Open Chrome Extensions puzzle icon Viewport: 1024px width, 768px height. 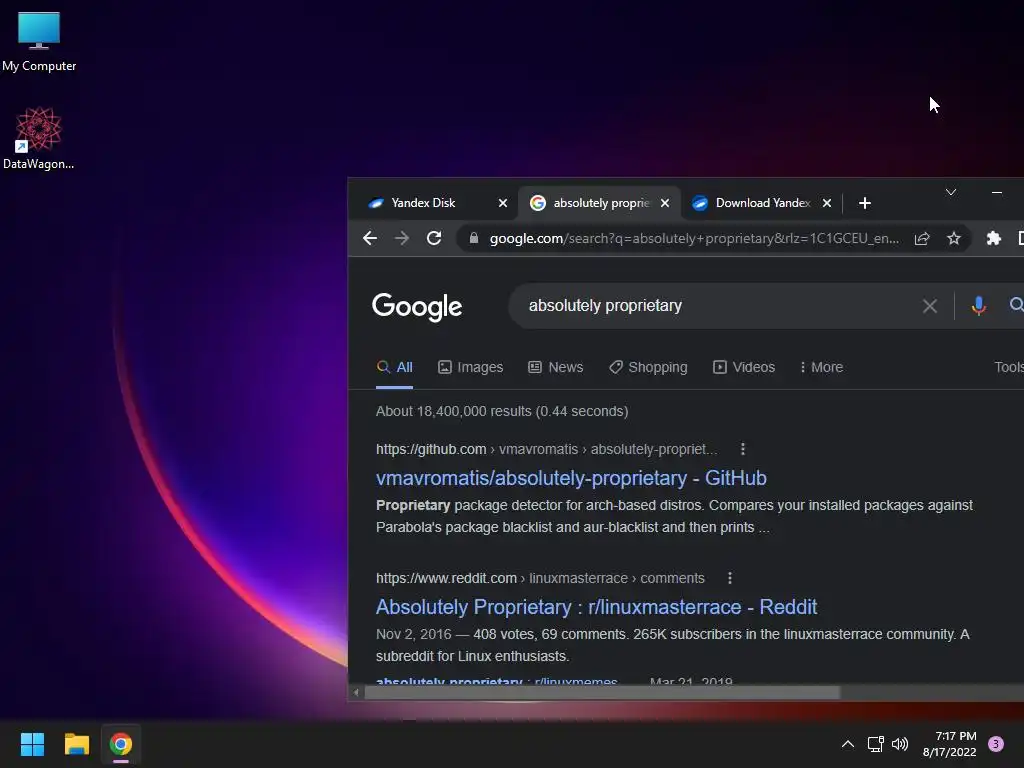point(993,238)
